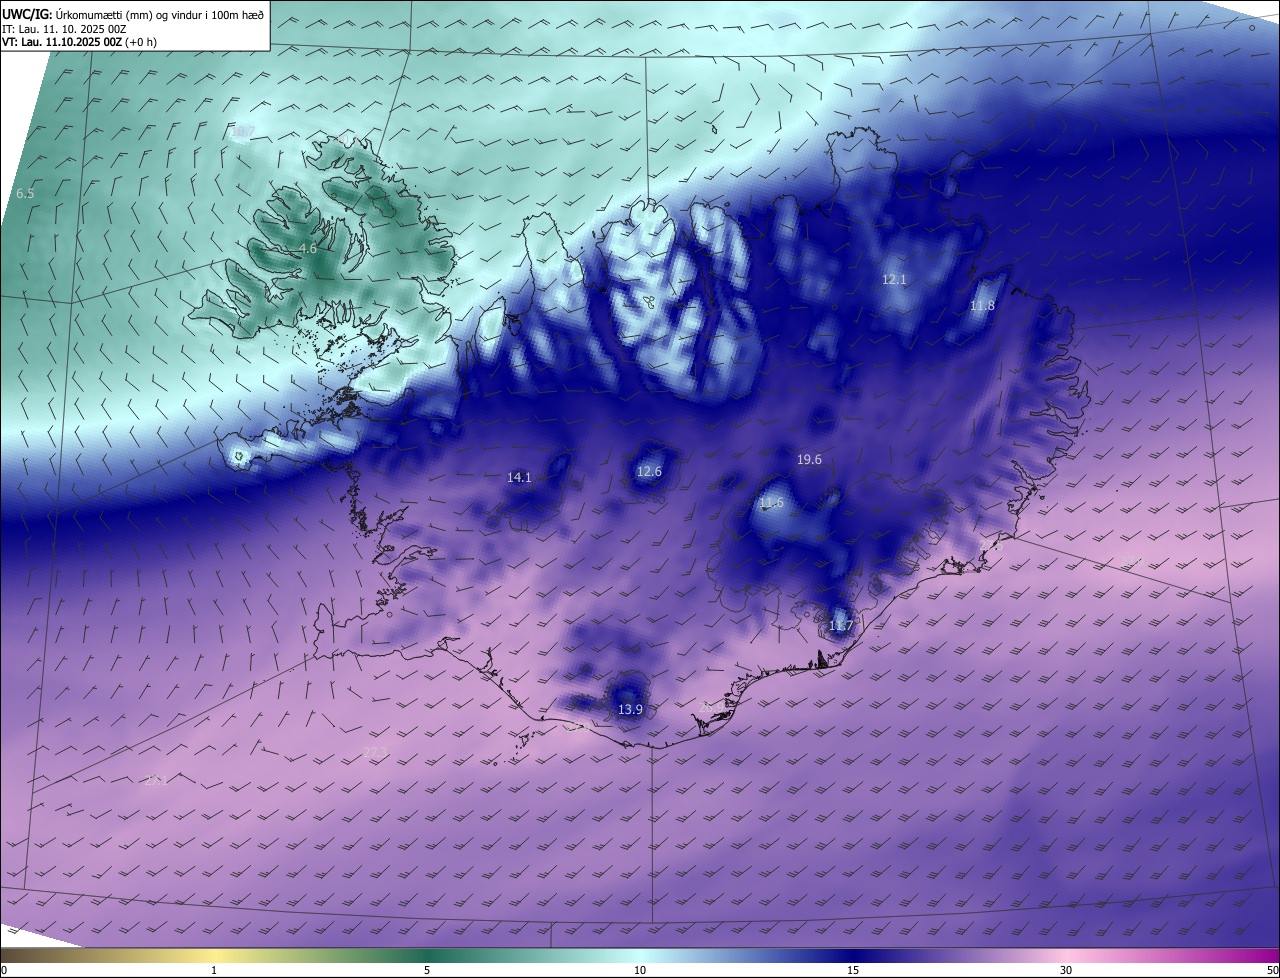Viewport: 1280px width, 978px height.
Task: Click the 50 tick on the color scale
Action: pos(1272,970)
